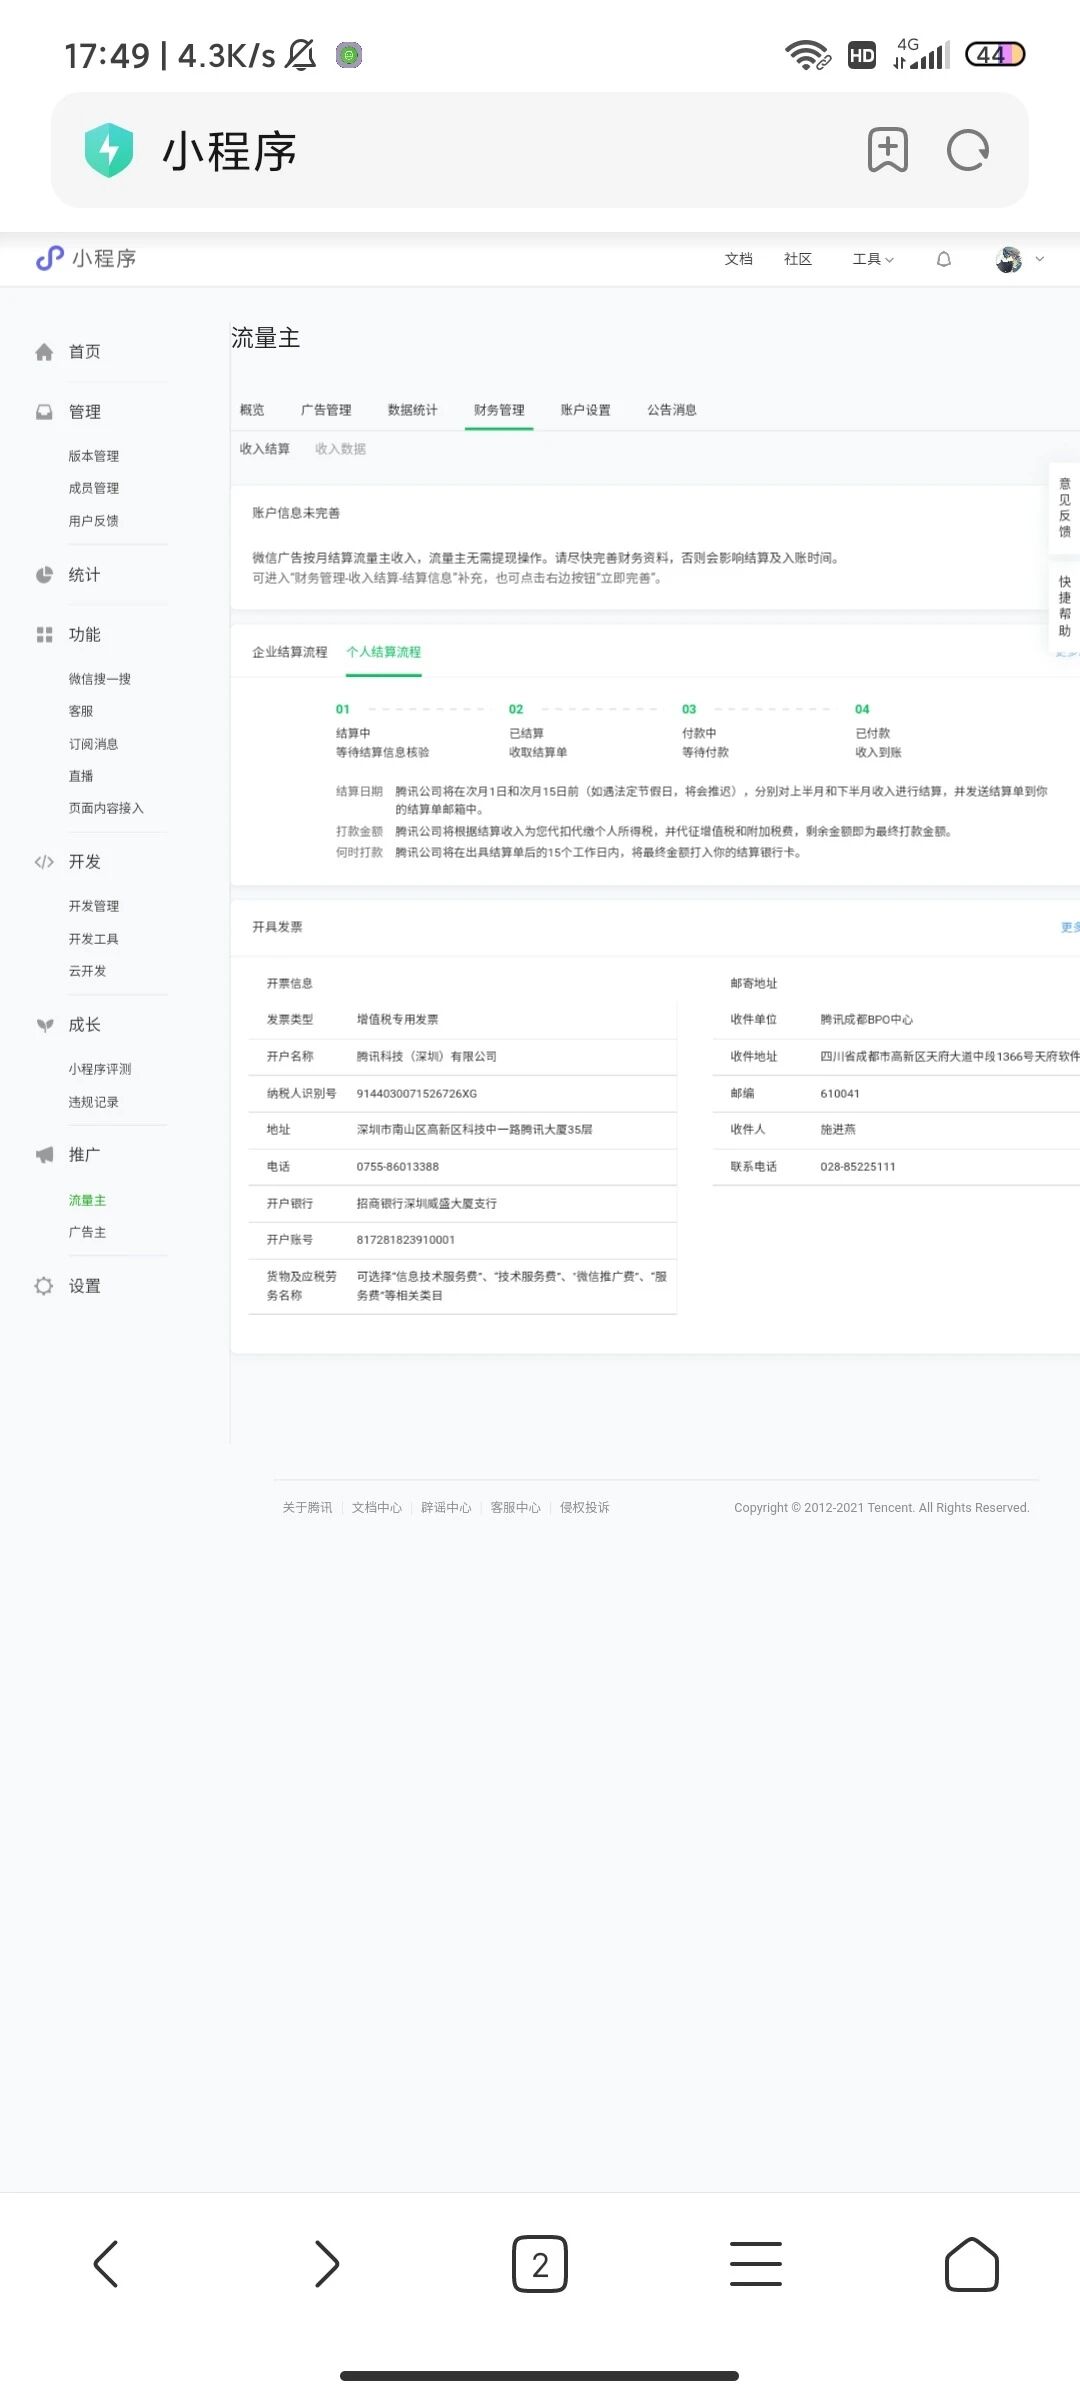
Task: Go back with the browser back arrow
Action: click(x=106, y=2264)
